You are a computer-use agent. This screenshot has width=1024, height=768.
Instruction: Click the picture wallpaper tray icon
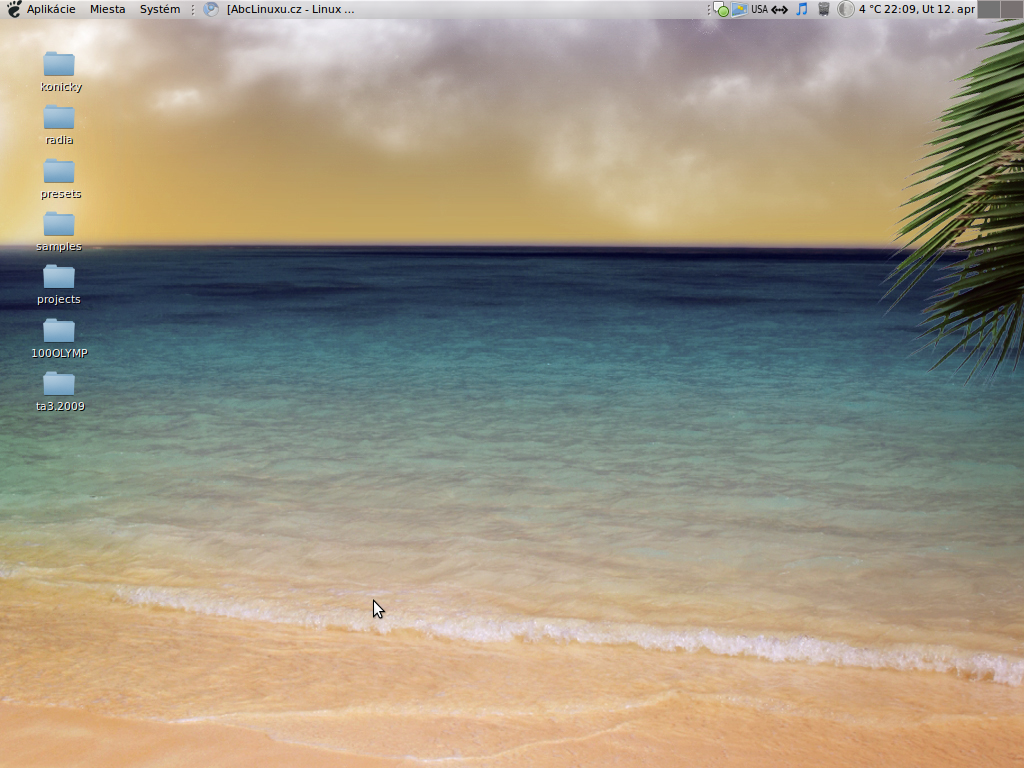740,9
